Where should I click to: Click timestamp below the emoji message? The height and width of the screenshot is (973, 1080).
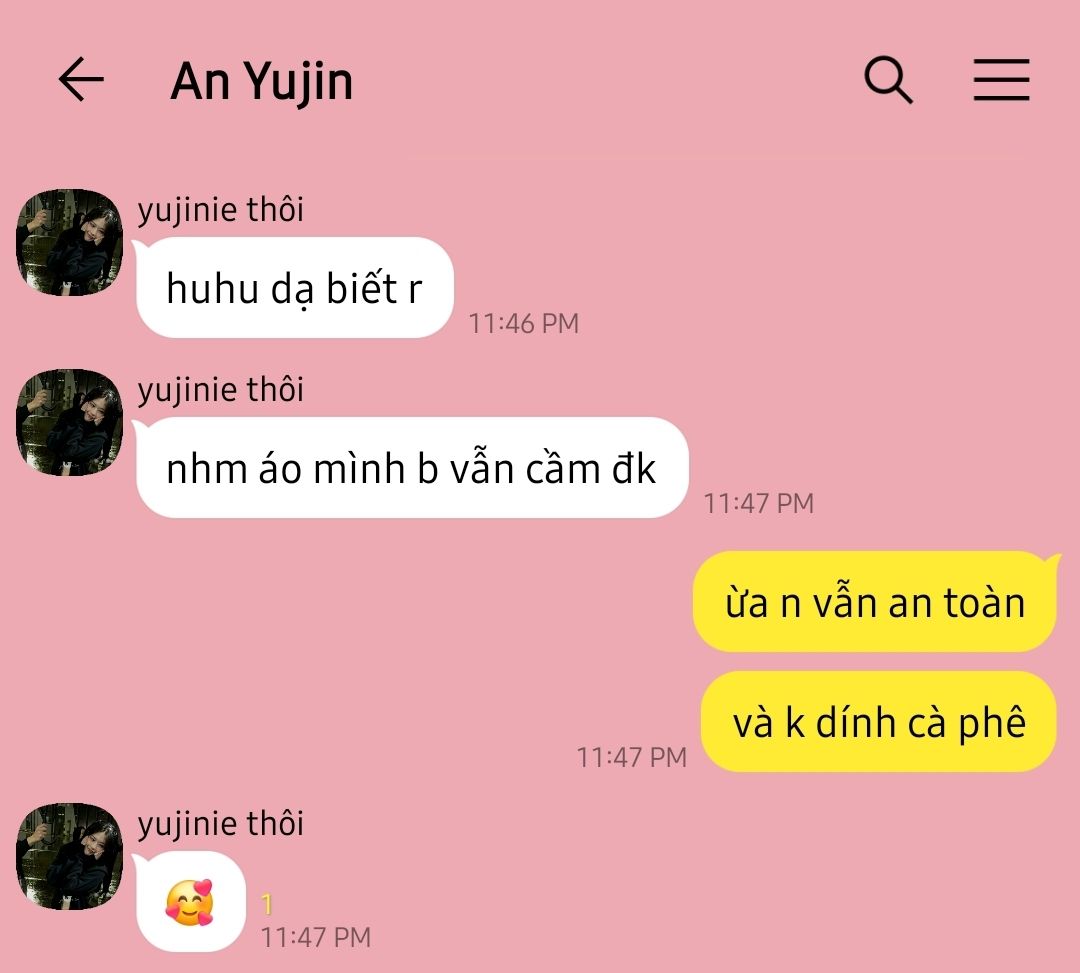(315, 937)
